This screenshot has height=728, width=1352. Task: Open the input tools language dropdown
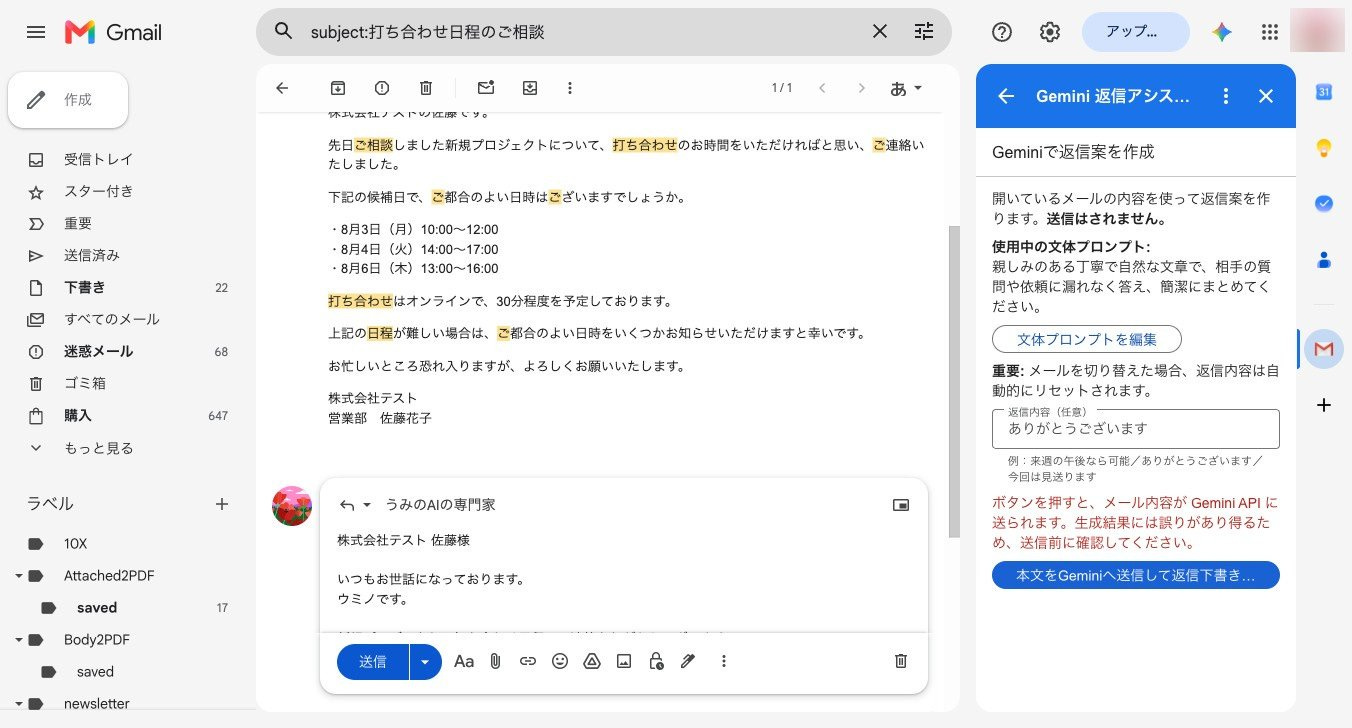pyautogui.click(x=906, y=88)
